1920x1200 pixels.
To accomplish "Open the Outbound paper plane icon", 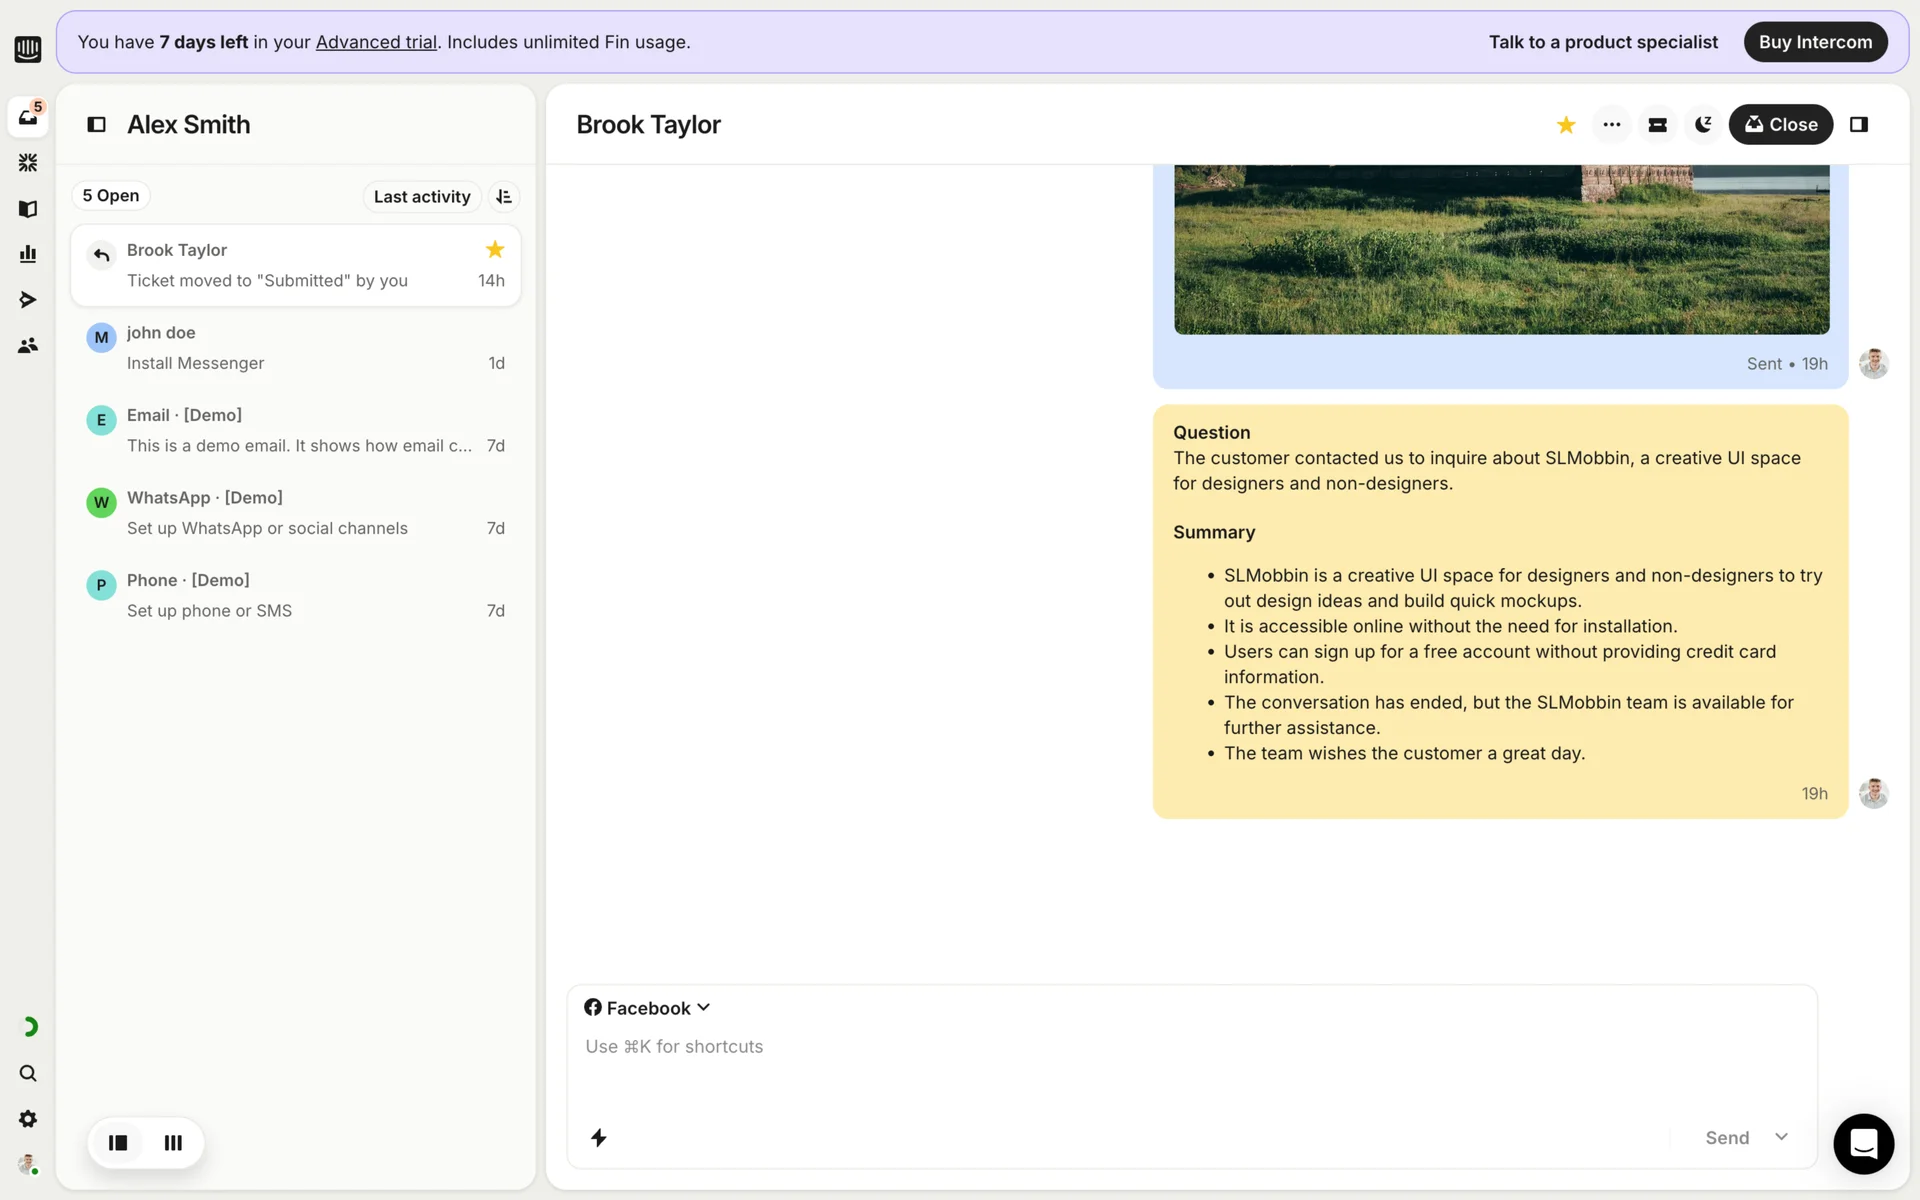I will tap(28, 300).
